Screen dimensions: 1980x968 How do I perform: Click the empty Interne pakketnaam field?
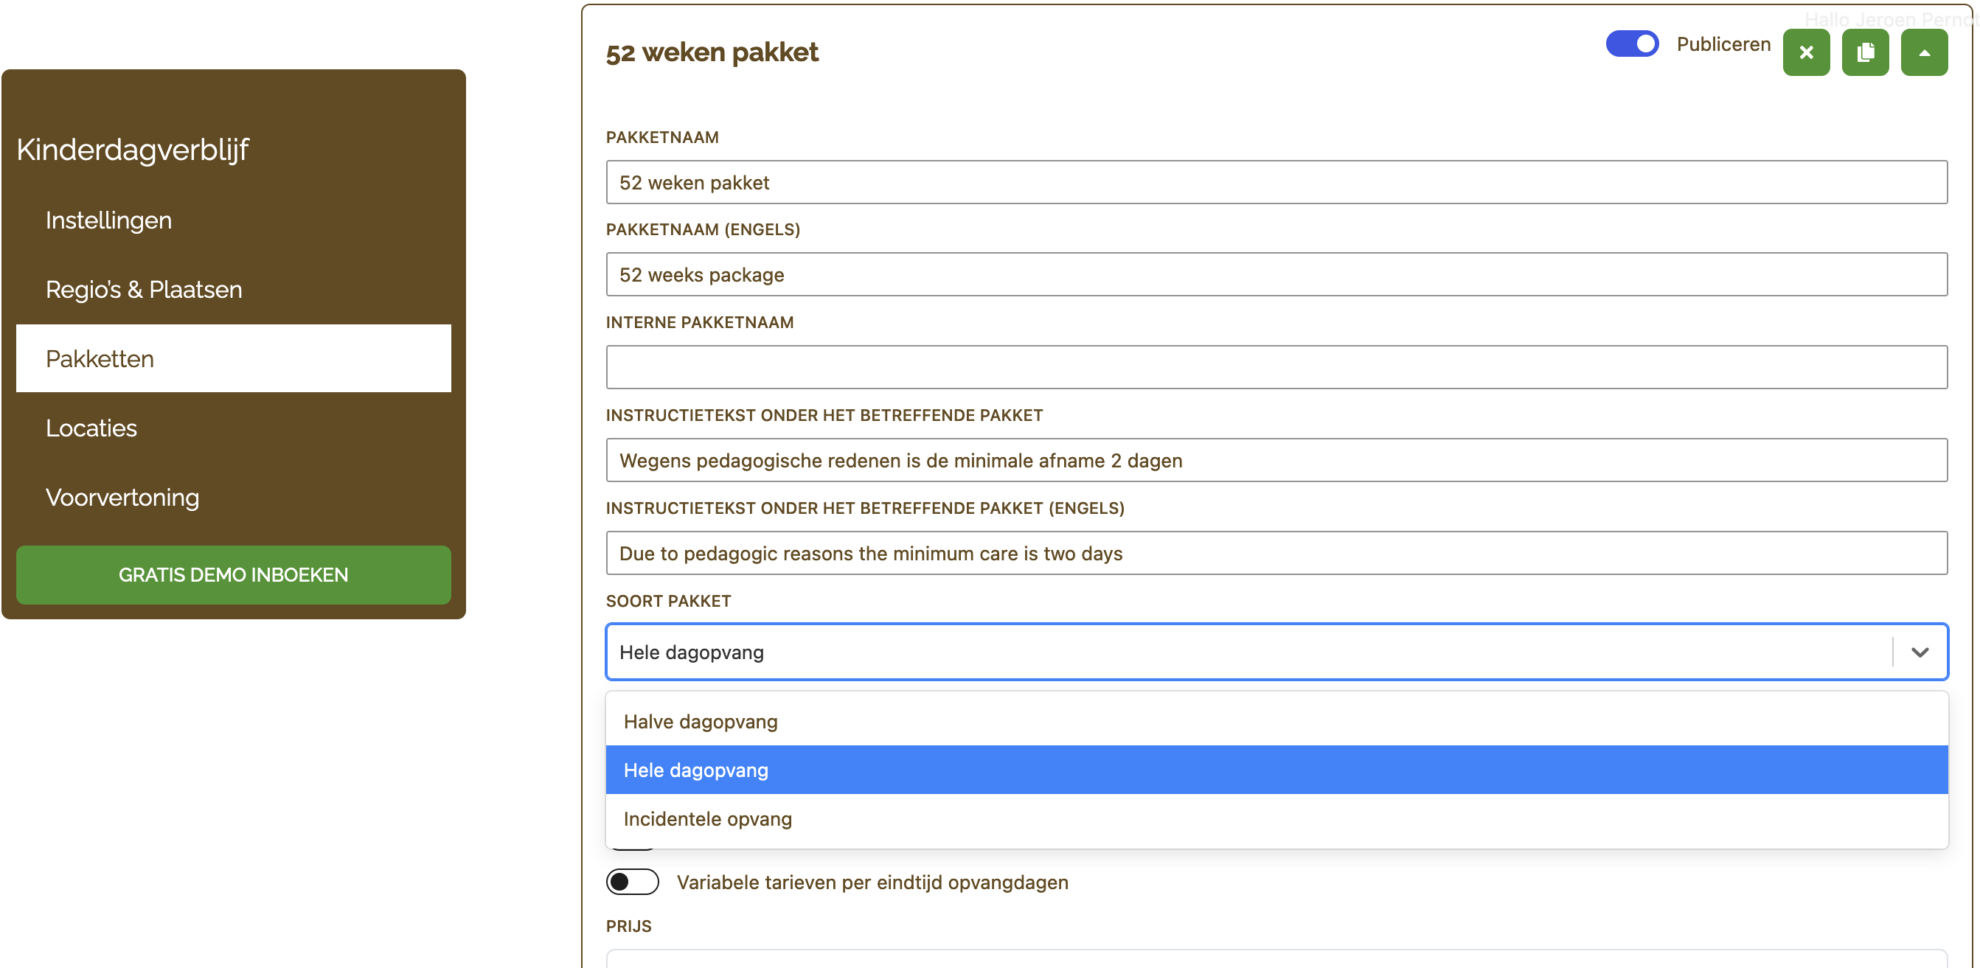point(1275,367)
